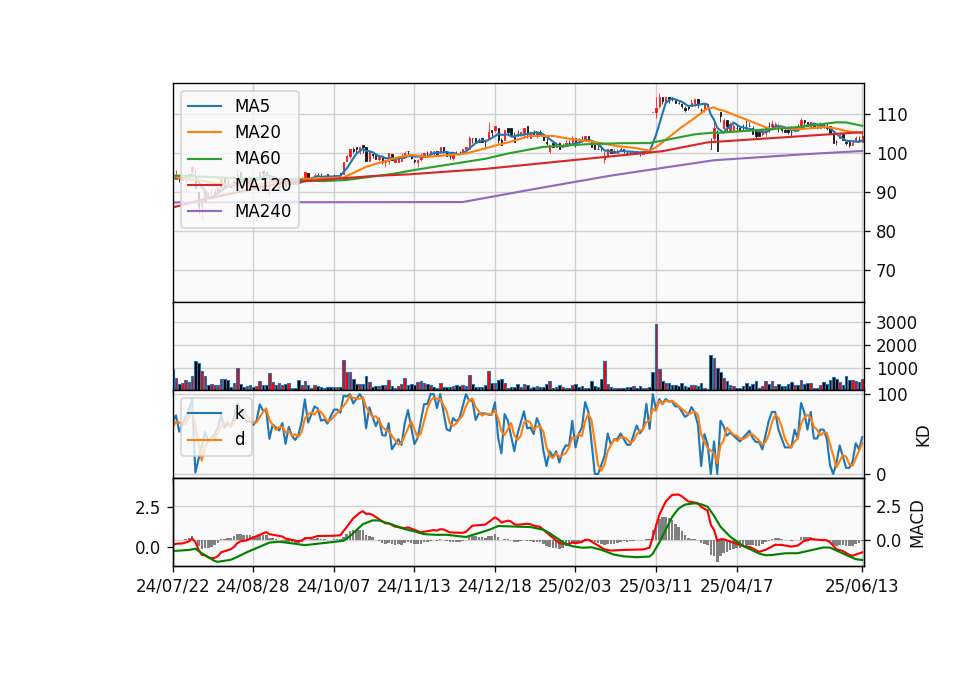Click the 25/04/17 date axis label

737,586
